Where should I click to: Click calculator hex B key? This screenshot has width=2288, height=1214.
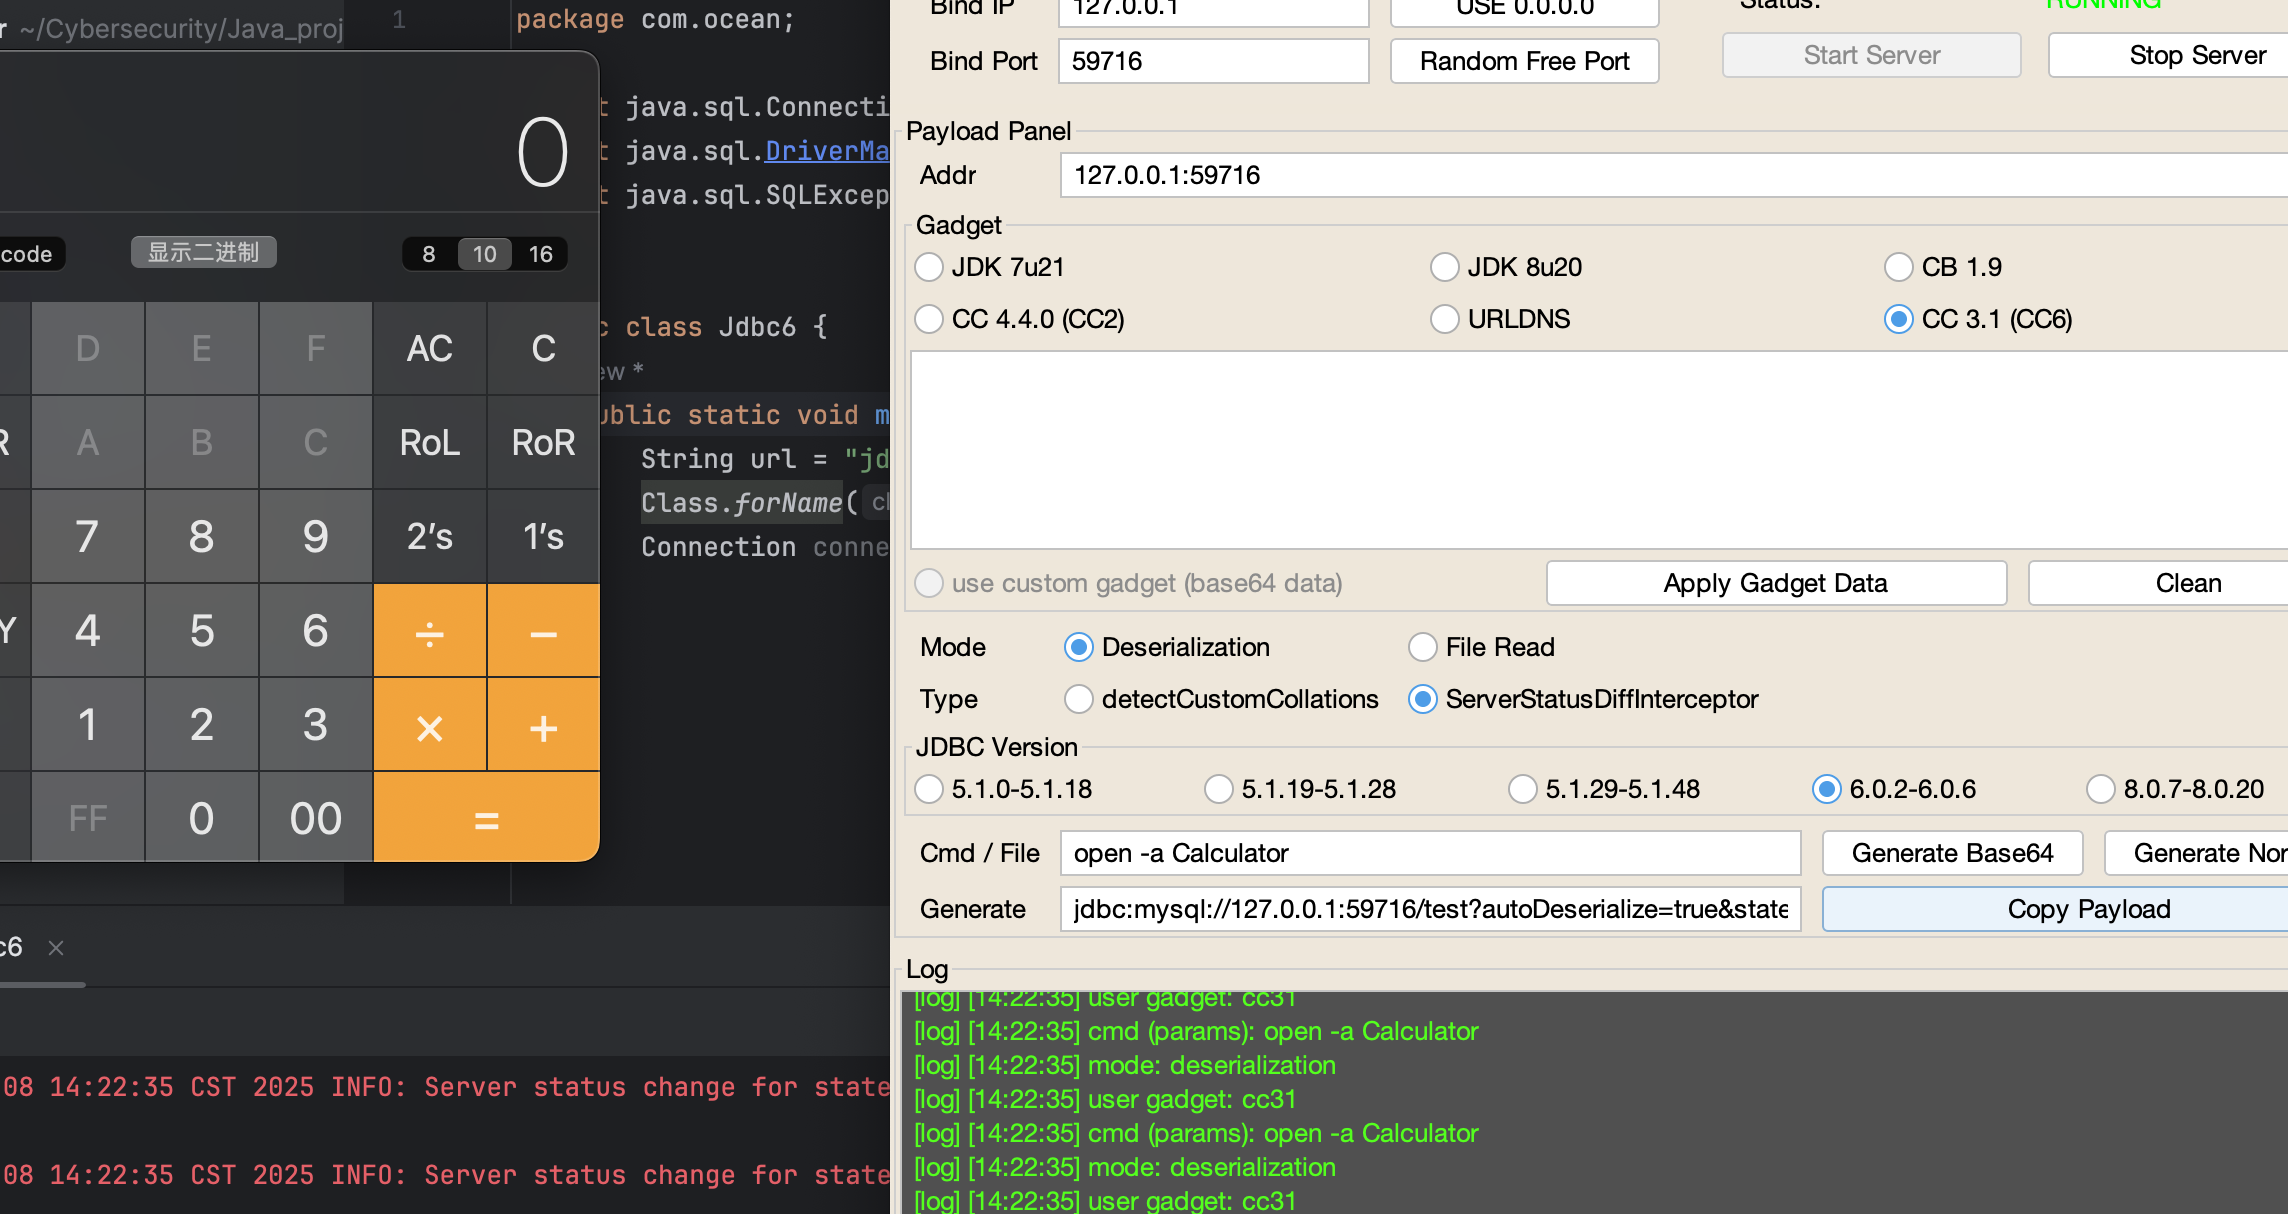[x=202, y=443]
